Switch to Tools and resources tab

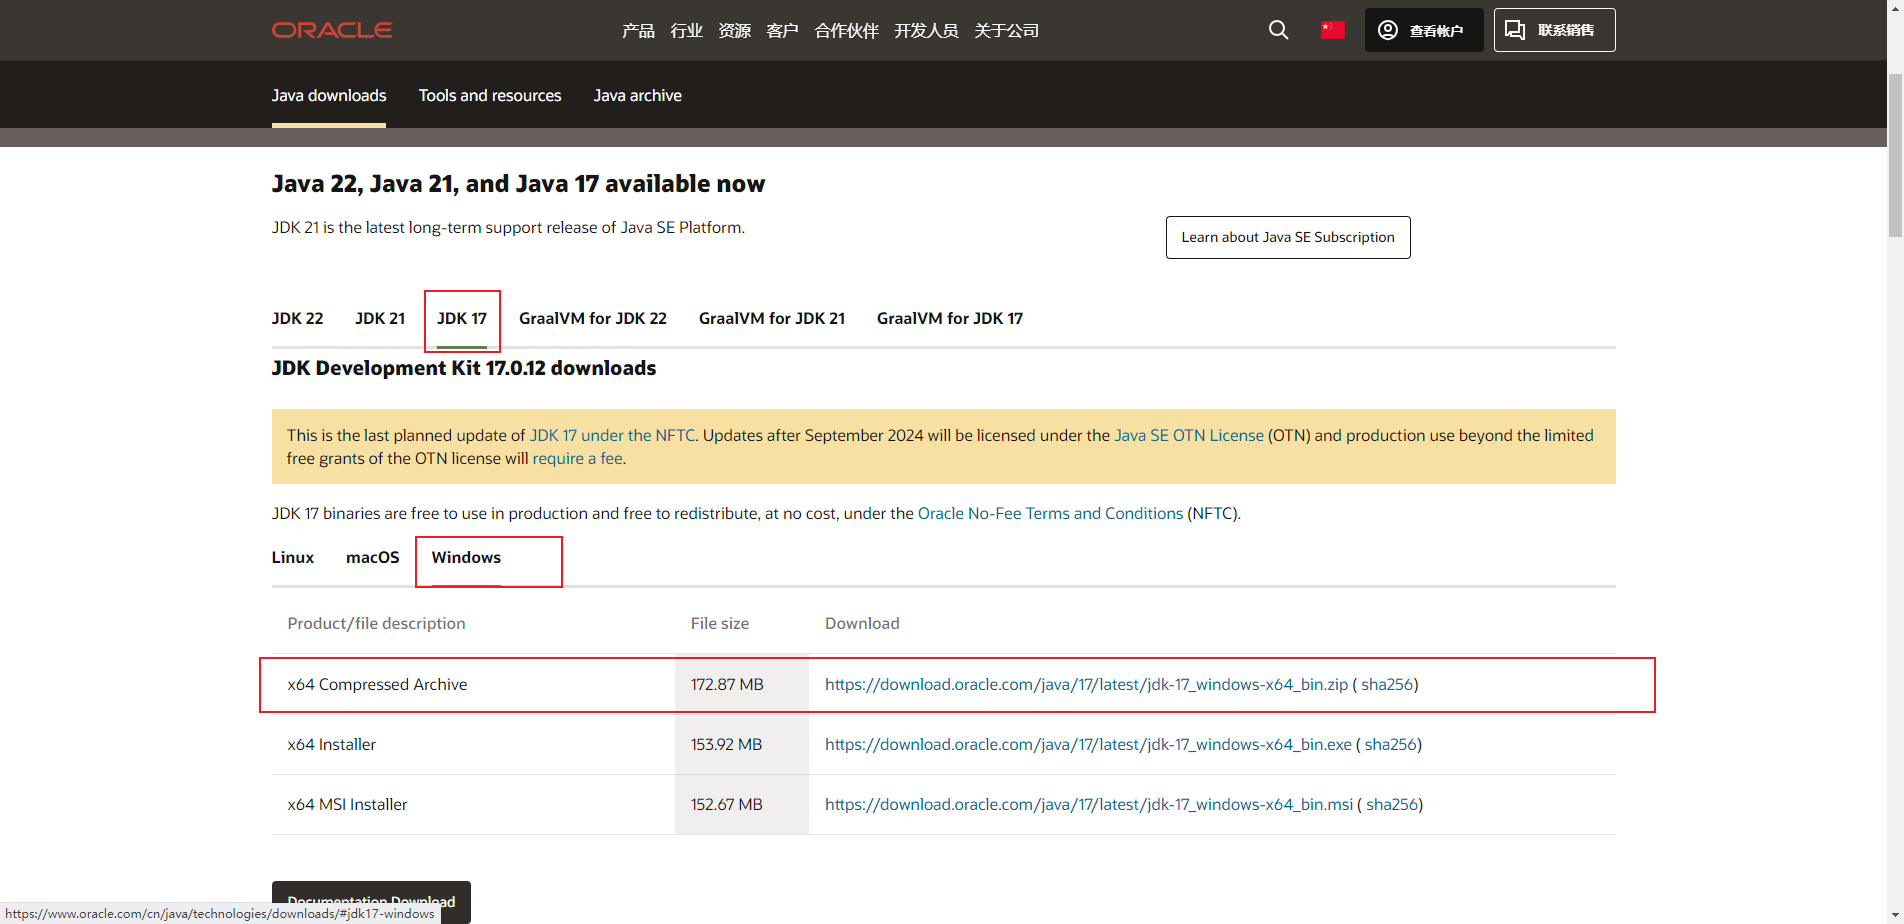pyautogui.click(x=490, y=96)
